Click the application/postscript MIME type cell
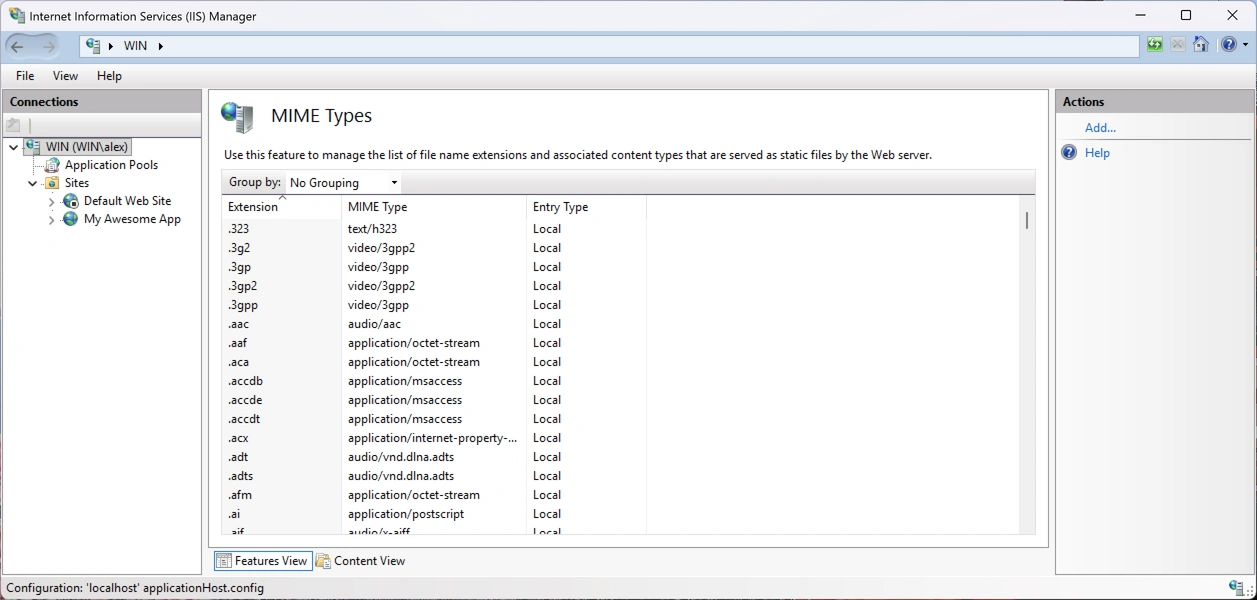Viewport: 1257px width, 600px height. [x=406, y=514]
